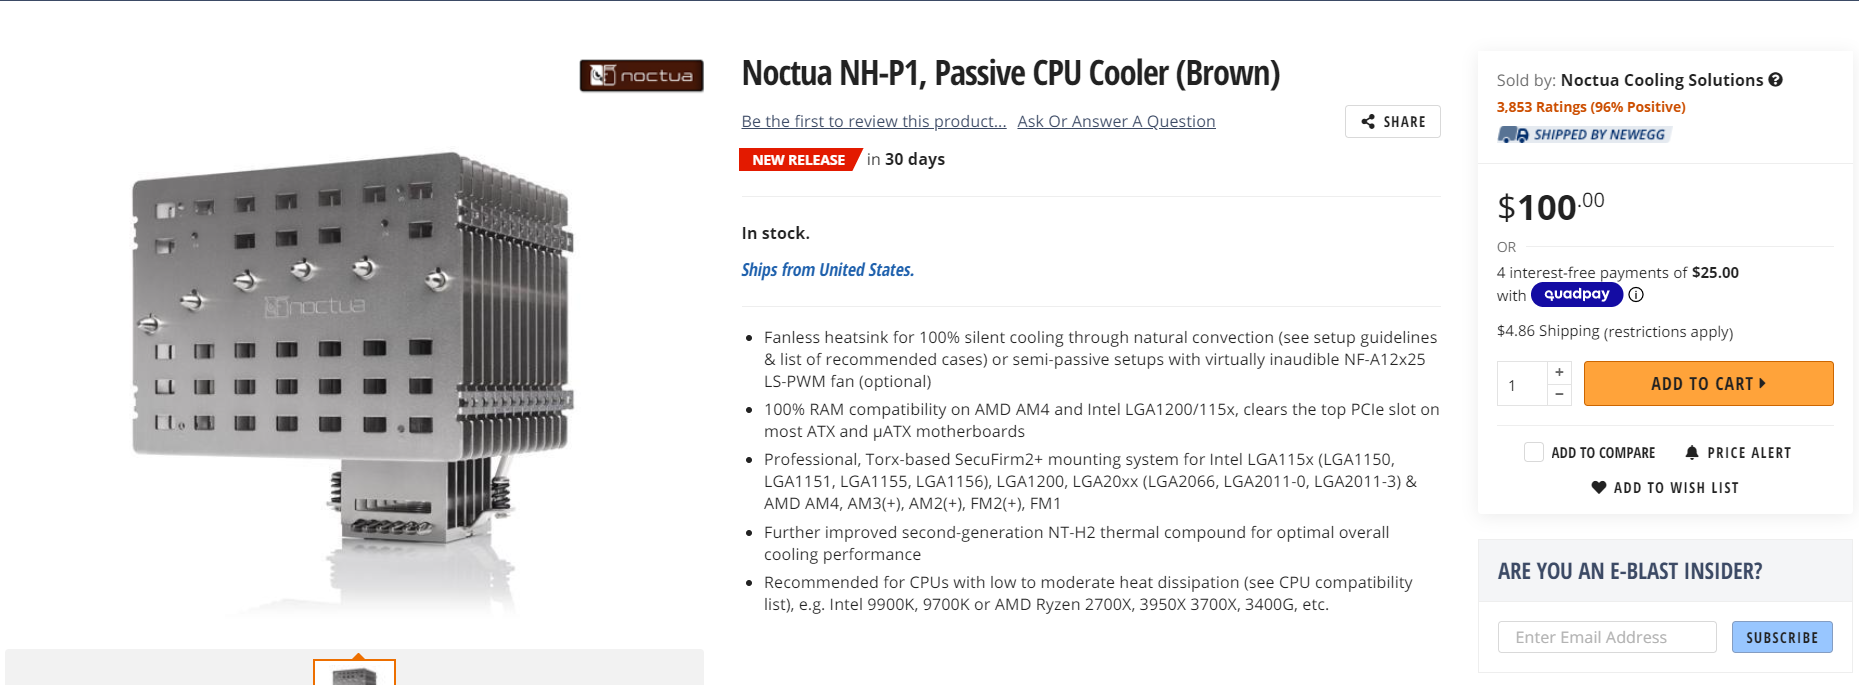Screen dimensions: 1859x685
Task: Click the seller help question mark icon
Action: point(1775,80)
